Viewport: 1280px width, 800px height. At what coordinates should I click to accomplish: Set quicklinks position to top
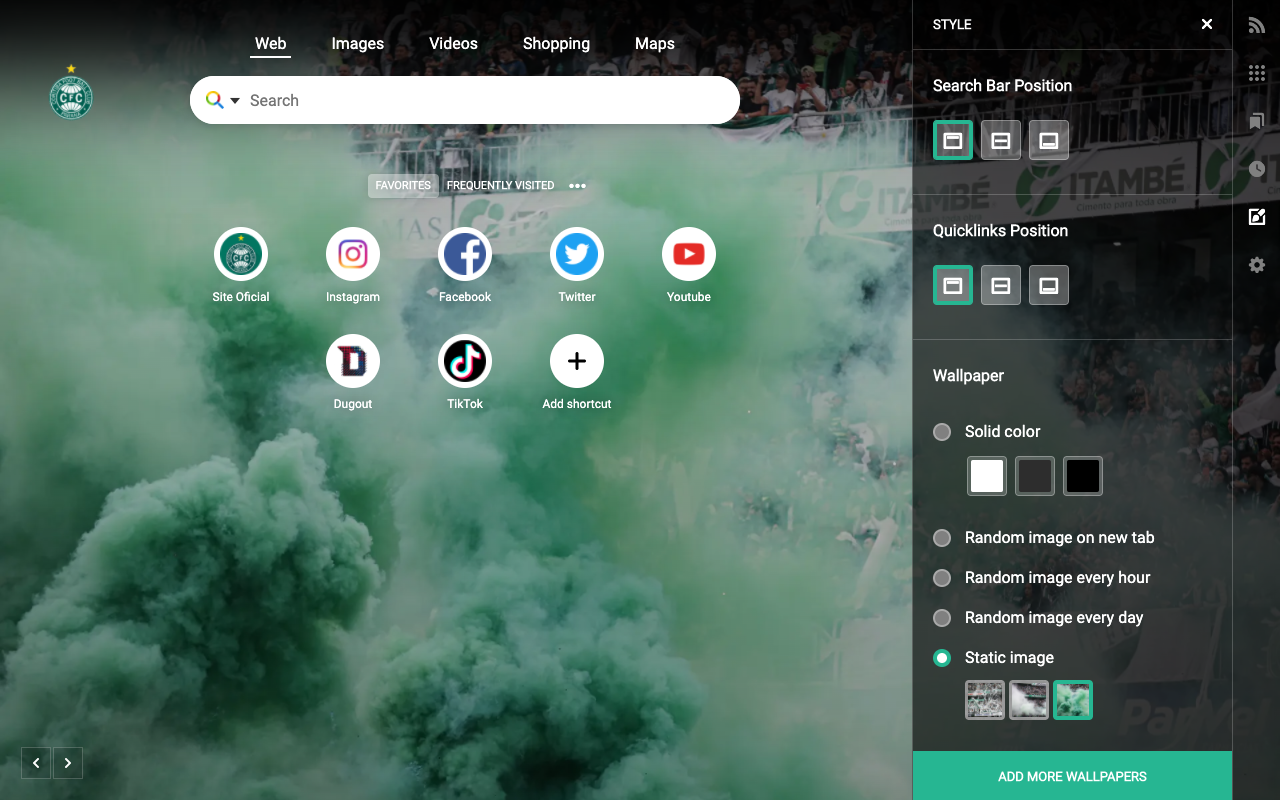[953, 286]
